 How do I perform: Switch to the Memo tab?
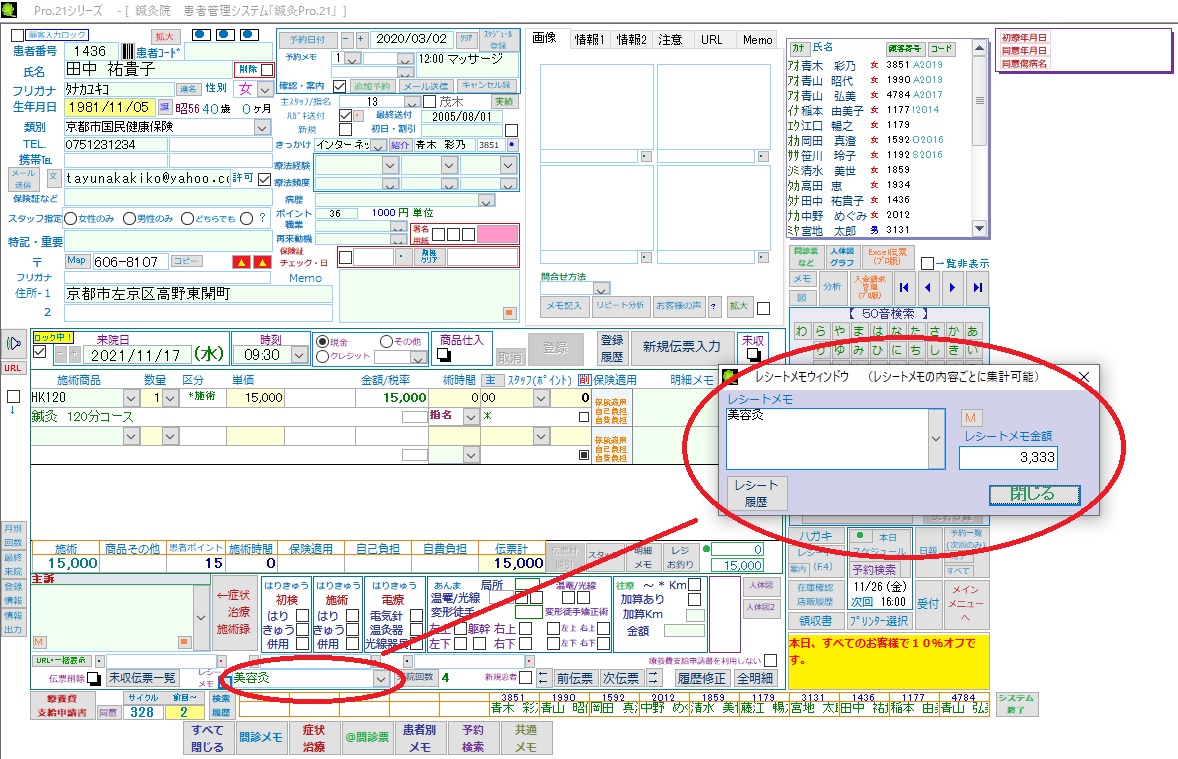pyautogui.click(x=757, y=39)
